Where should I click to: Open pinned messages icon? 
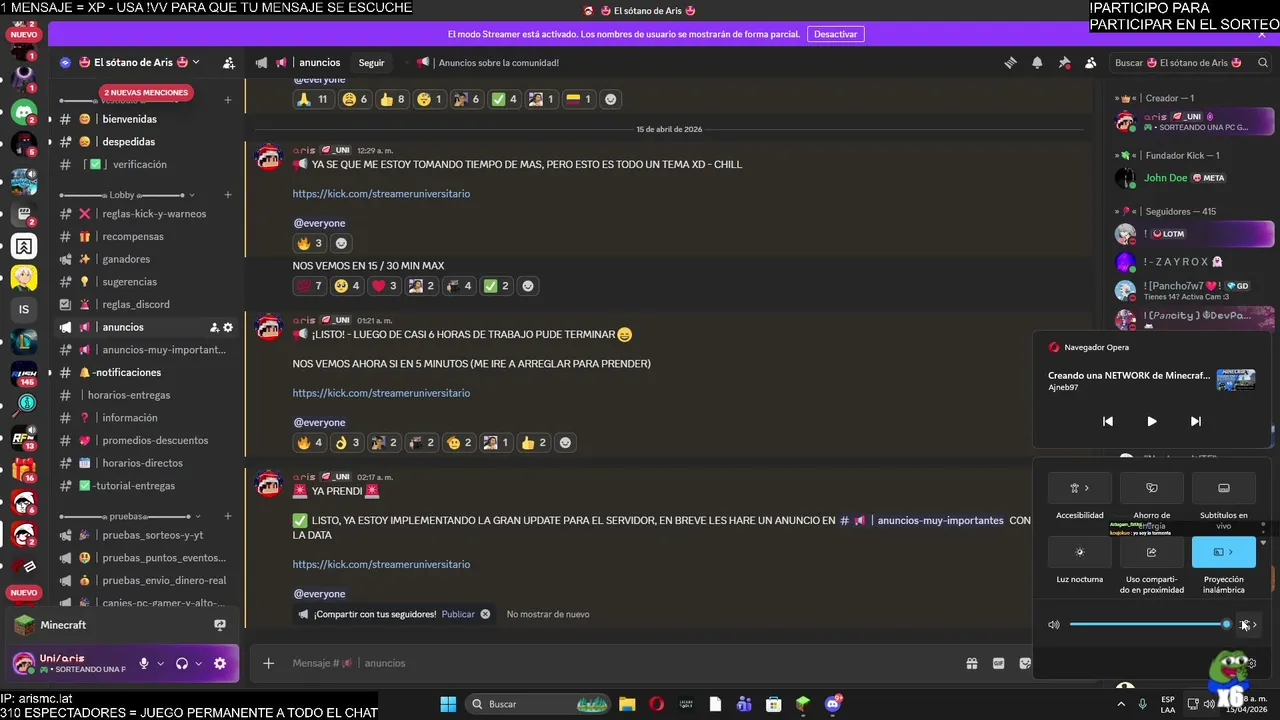point(1064,62)
